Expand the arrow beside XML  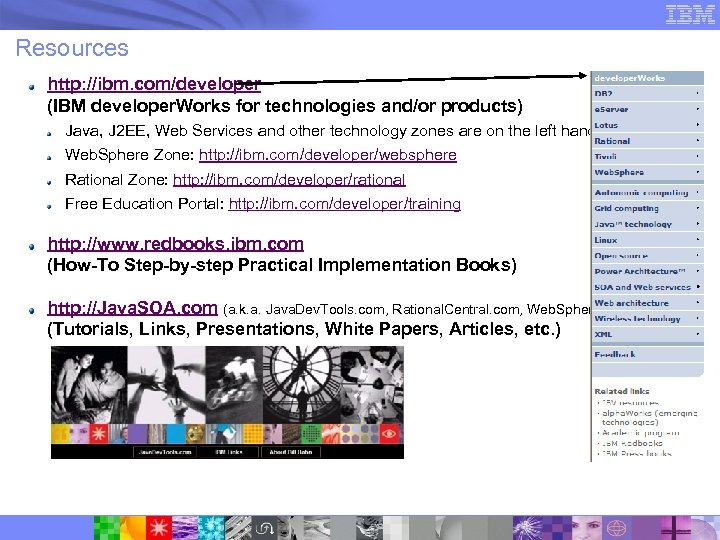698,334
